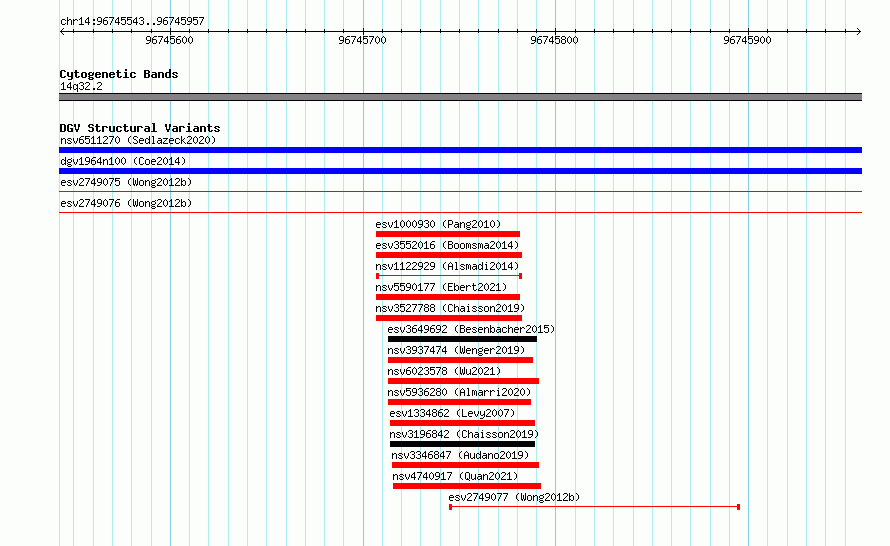Select the red bar under nsv4740917 (Quan2021)

point(467,486)
